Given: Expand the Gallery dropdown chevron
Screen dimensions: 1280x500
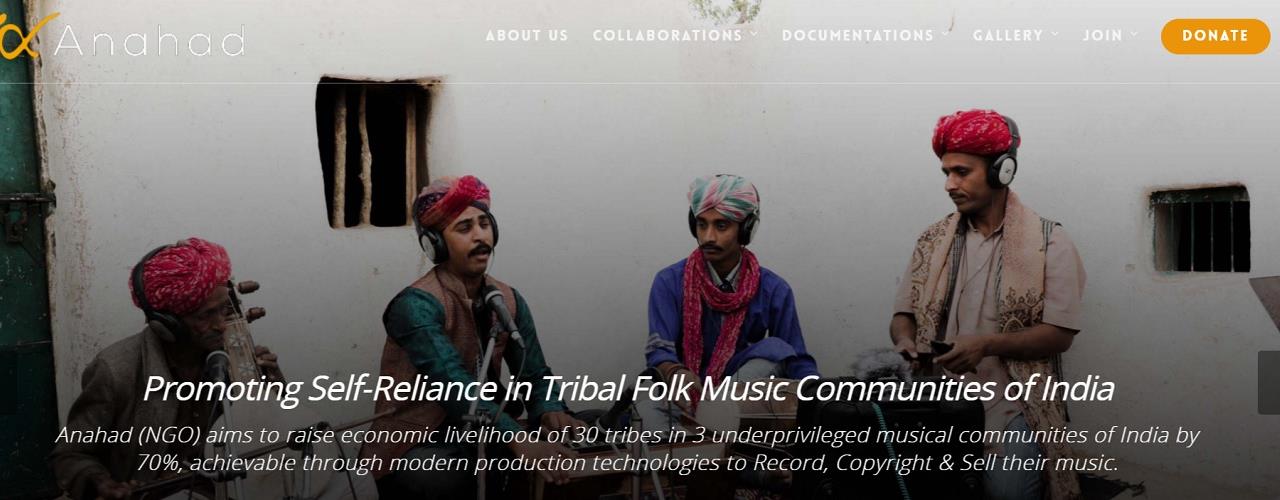Looking at the screenshot, I should pyautogui.click(x=1055, y=35).
